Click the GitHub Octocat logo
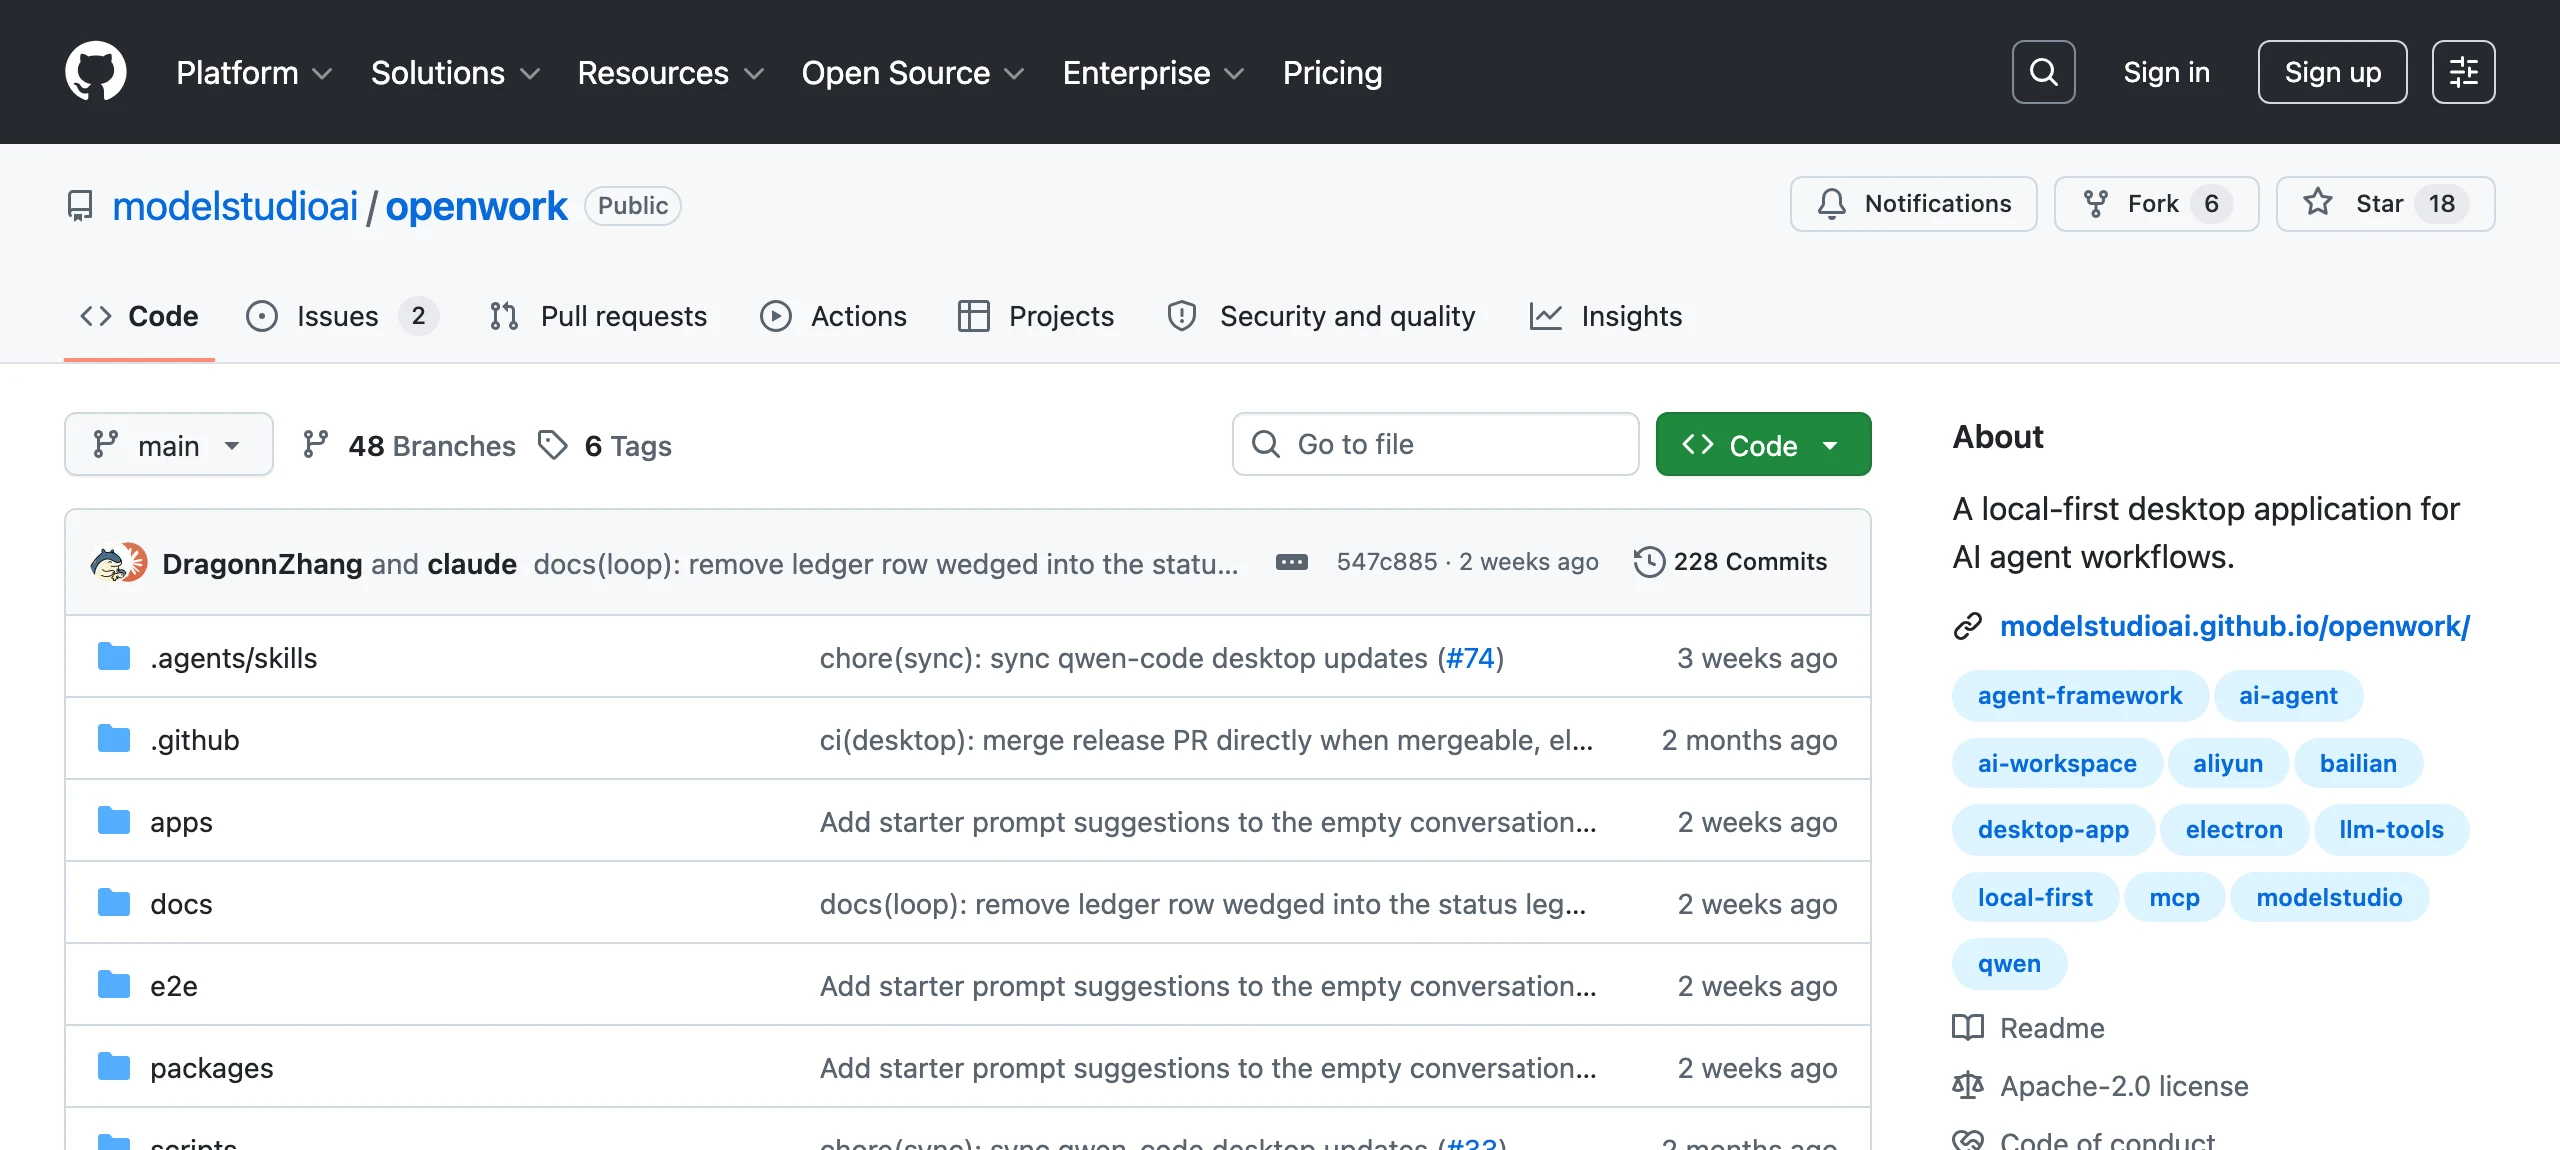 96,72
